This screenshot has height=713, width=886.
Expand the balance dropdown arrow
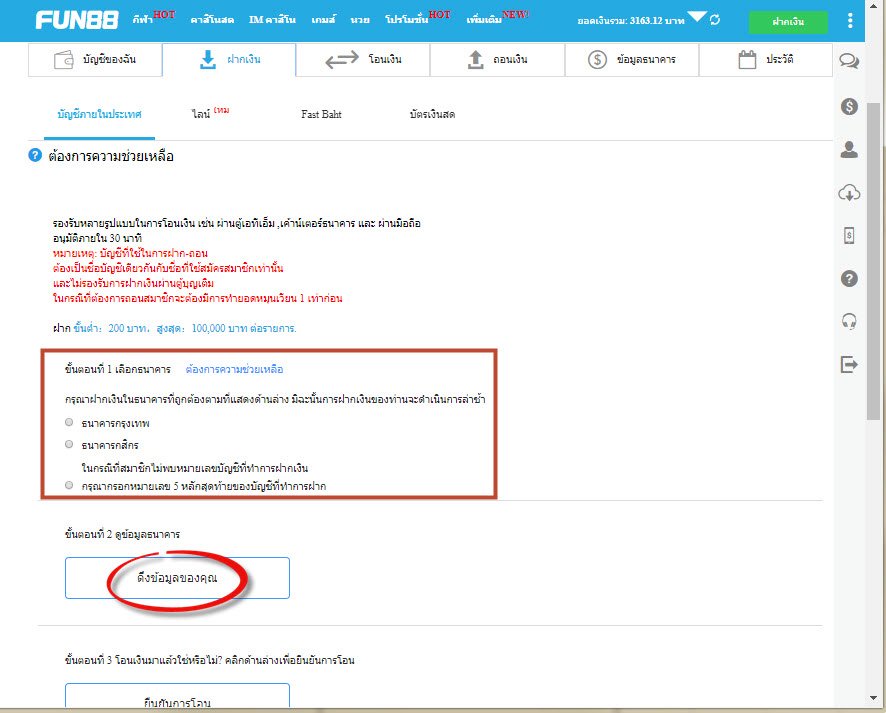(x=697, y=18)
